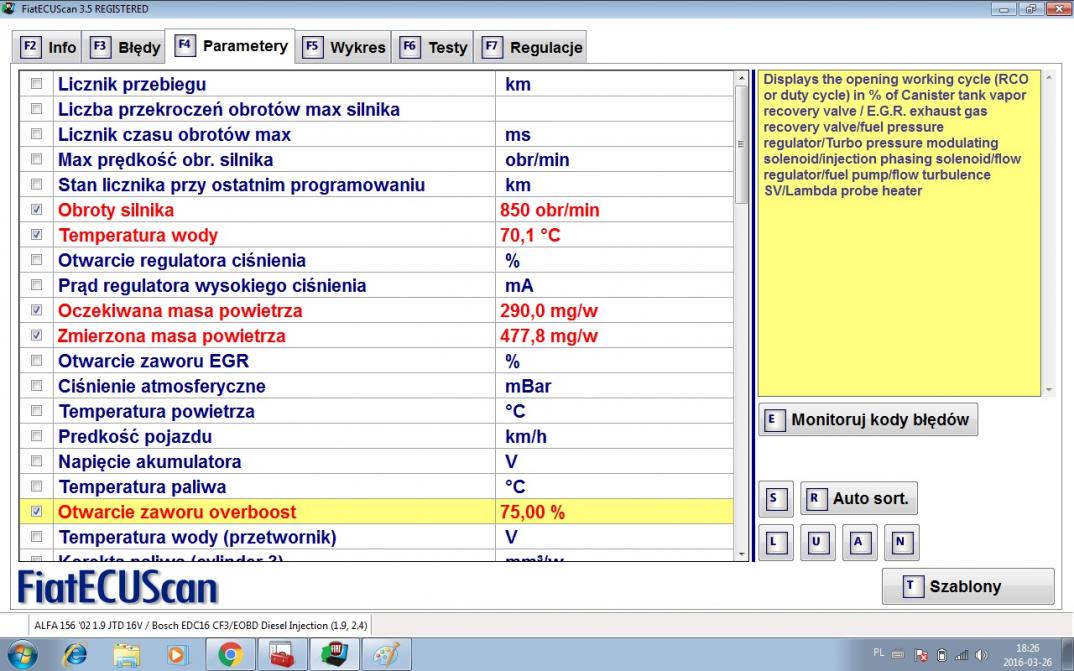Check Max prędkość obr. silnika
Screen dimensions: 1074x671
point(36,159)
